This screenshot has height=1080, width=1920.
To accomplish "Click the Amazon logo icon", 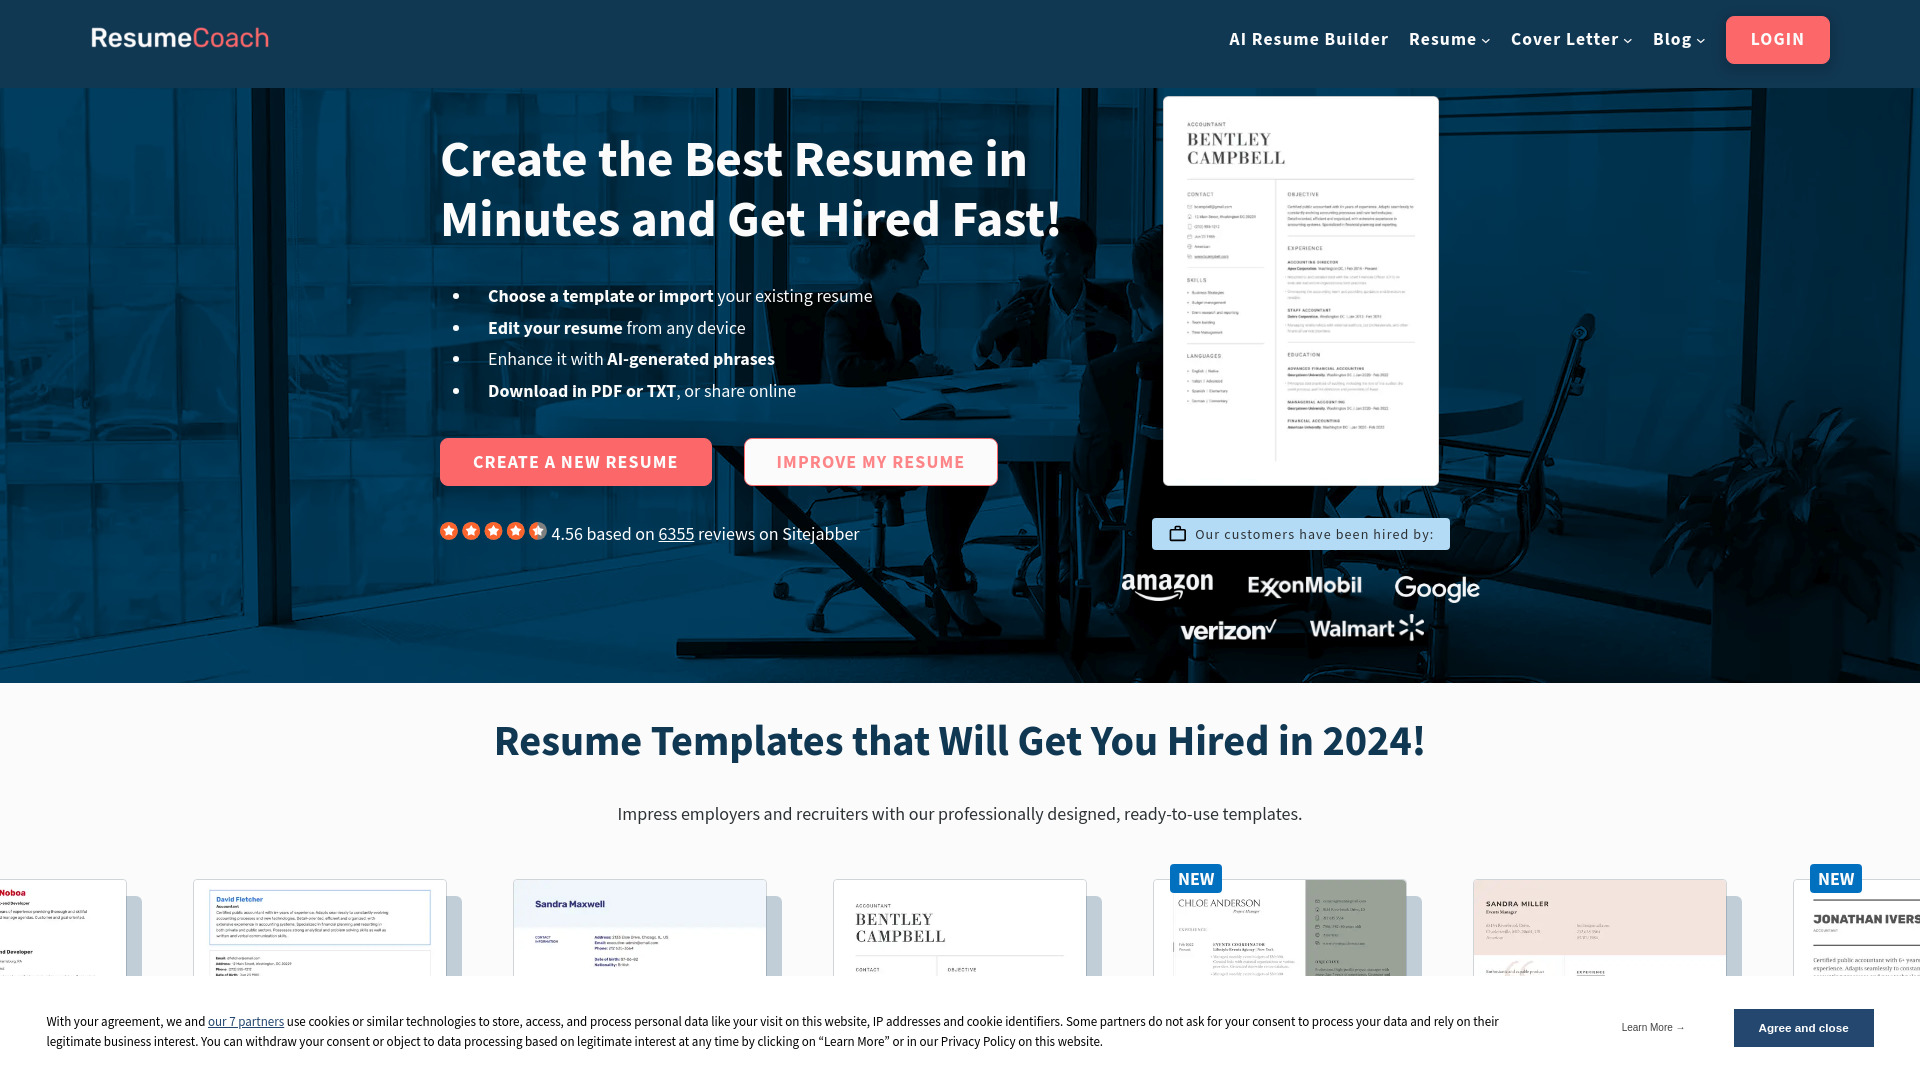I will click(1166, 584).
